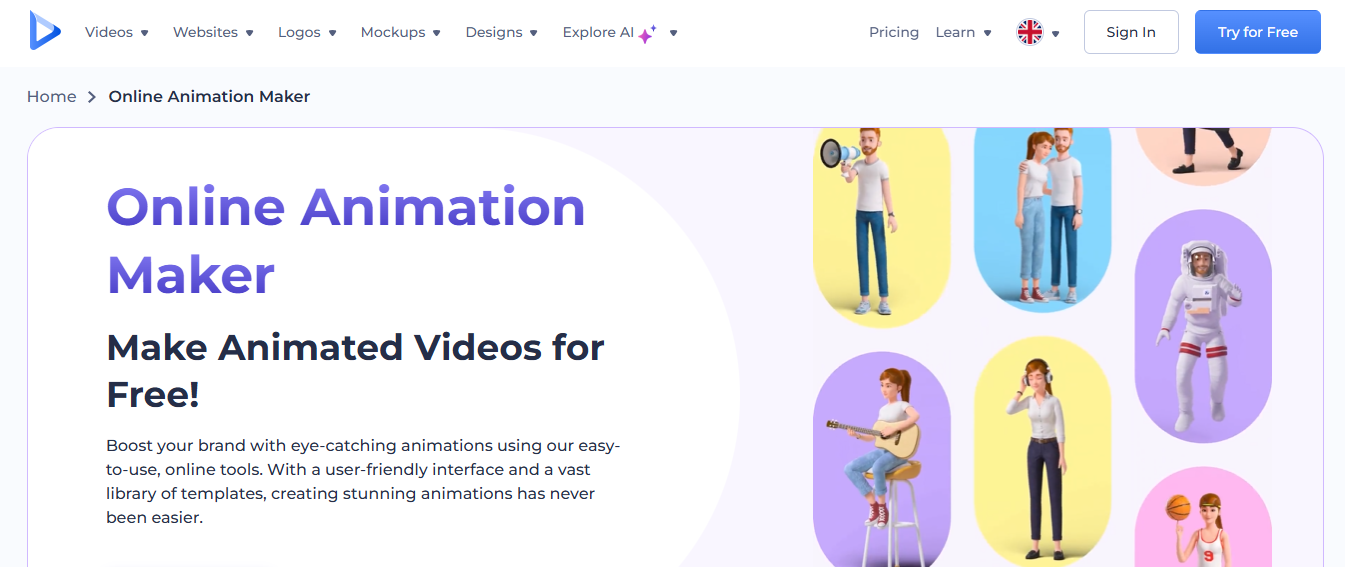
Task: Click the Try for Free button
Action: 1258,32
